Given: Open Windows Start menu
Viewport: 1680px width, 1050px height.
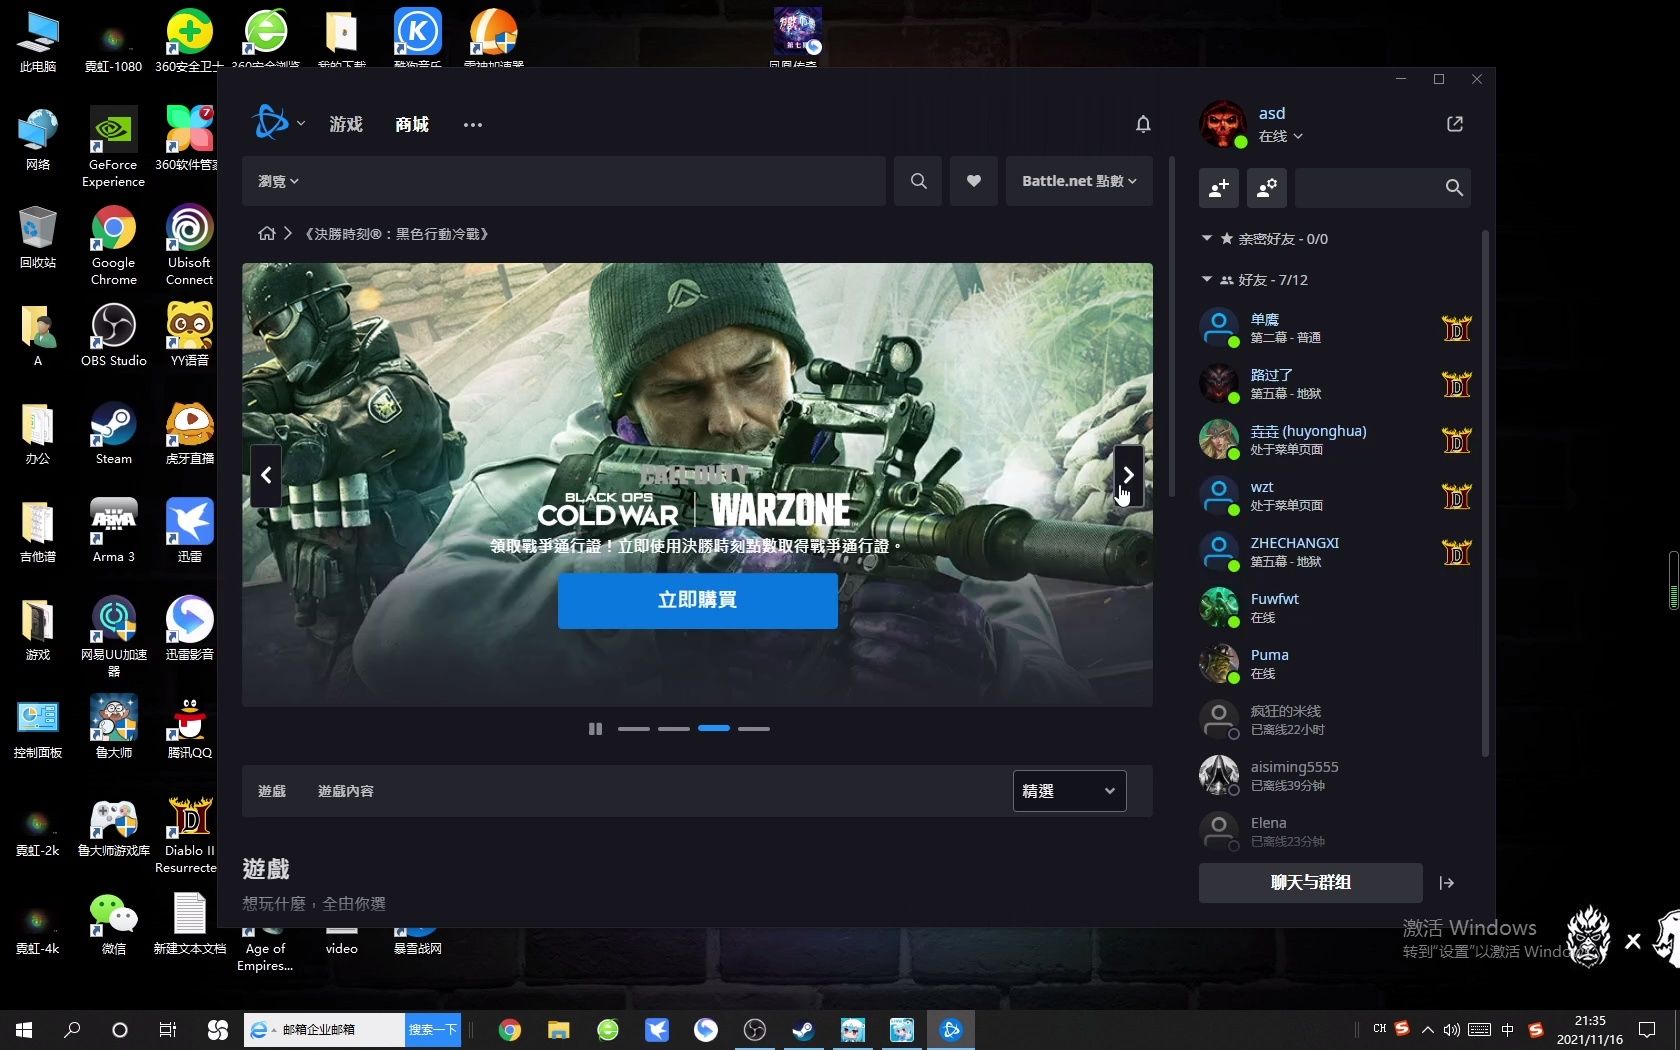Looking at the screenshot, I should [24, 1030].
